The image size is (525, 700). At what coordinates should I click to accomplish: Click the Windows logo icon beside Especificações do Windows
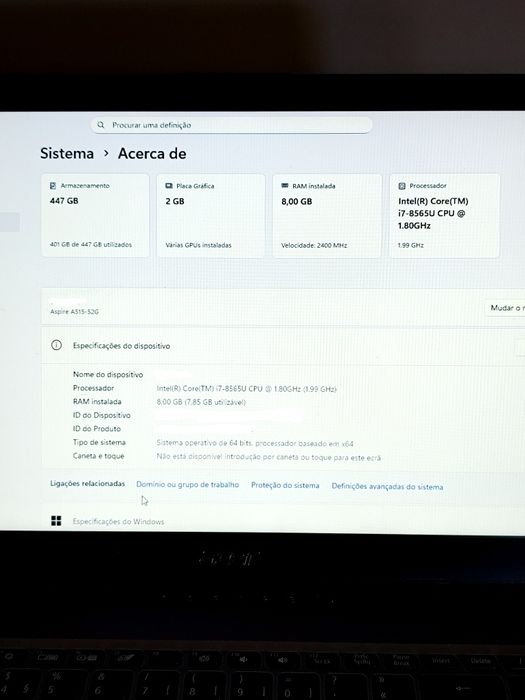(56, 521)
